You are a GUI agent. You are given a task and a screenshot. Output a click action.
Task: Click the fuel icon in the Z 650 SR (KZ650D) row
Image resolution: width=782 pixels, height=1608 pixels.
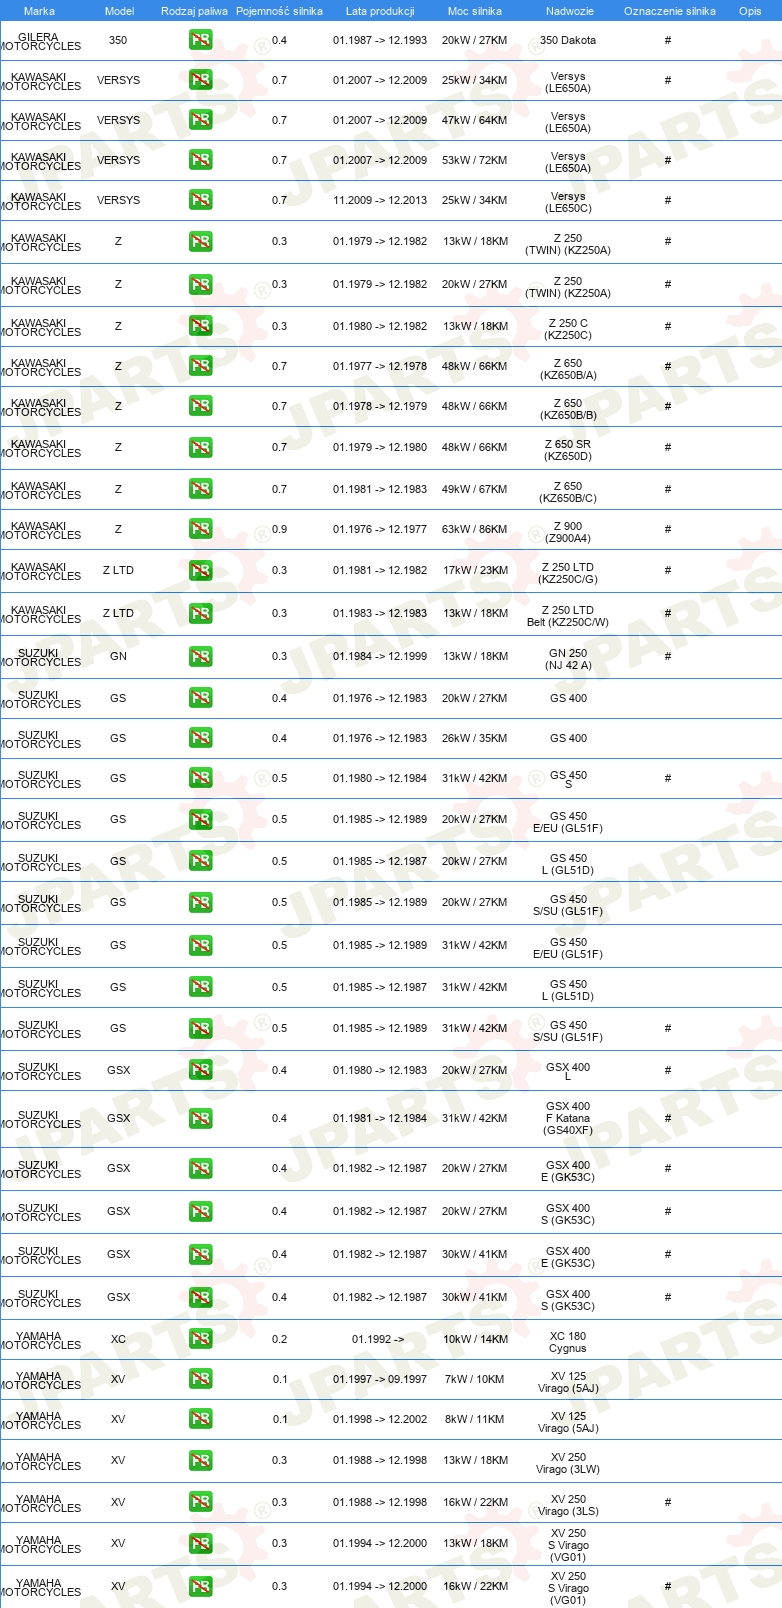pyautogui.click(x=200, y=447)
